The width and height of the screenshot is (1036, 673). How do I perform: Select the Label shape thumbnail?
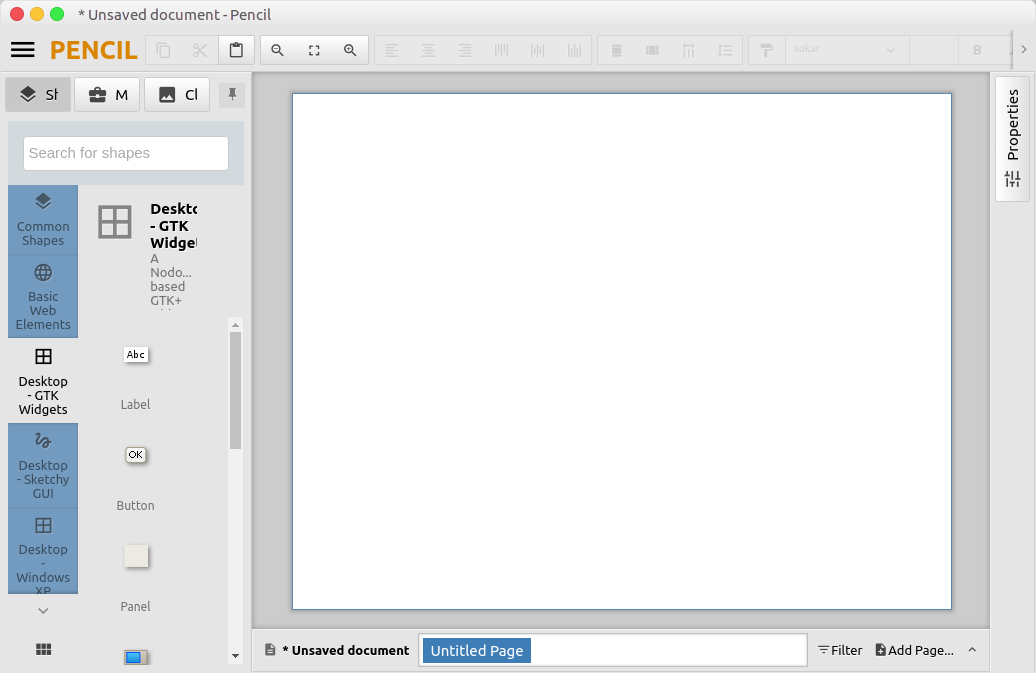pyautogui.click(x=135, y=356)
